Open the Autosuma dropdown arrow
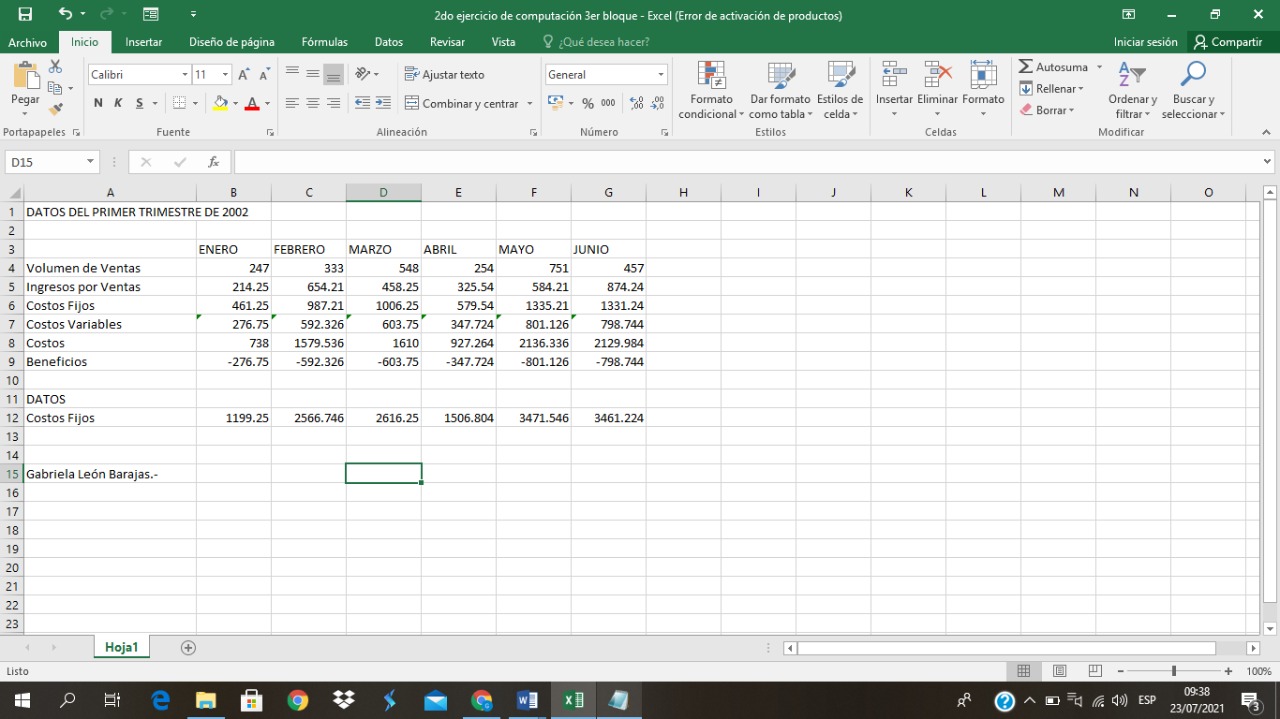This screenshot has width=1280, height=719. coord(1099,67)
